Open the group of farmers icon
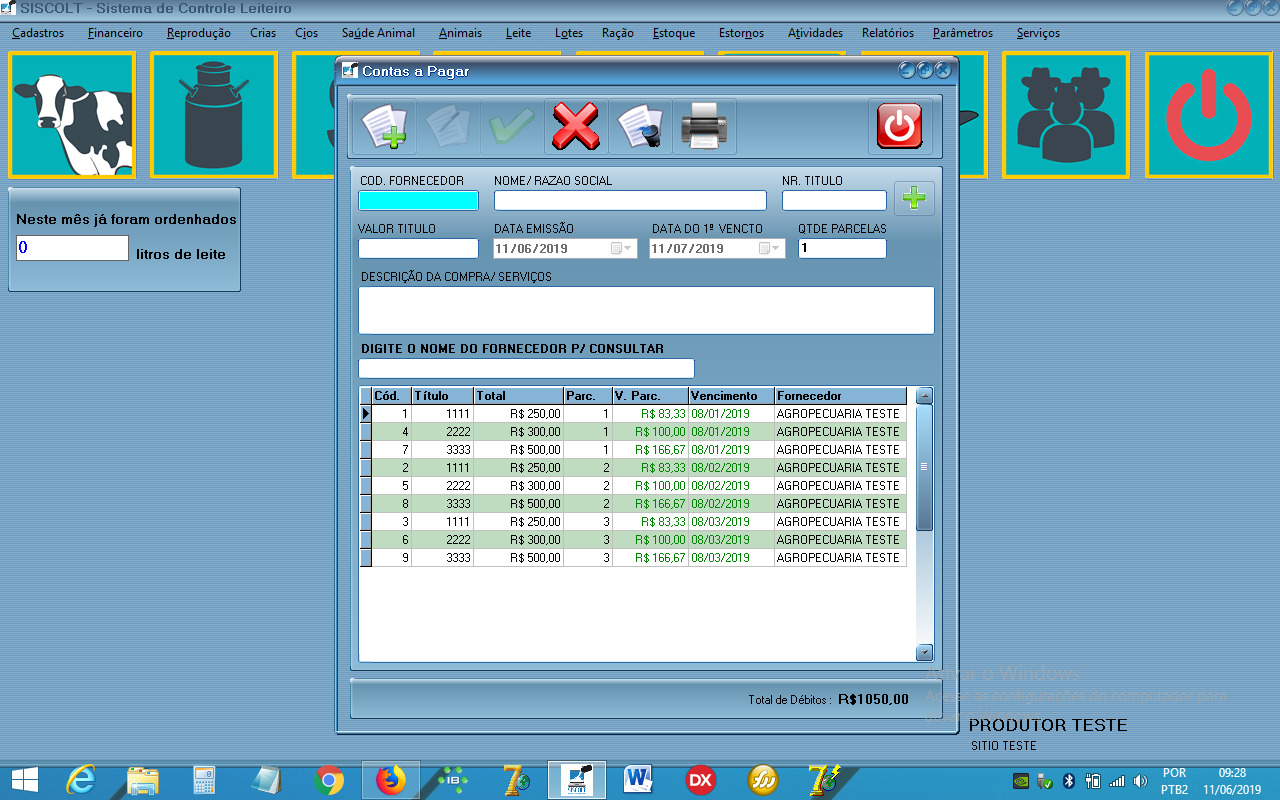The width and height of the screenshot is (1280, 800). (x=1066, y=115)
